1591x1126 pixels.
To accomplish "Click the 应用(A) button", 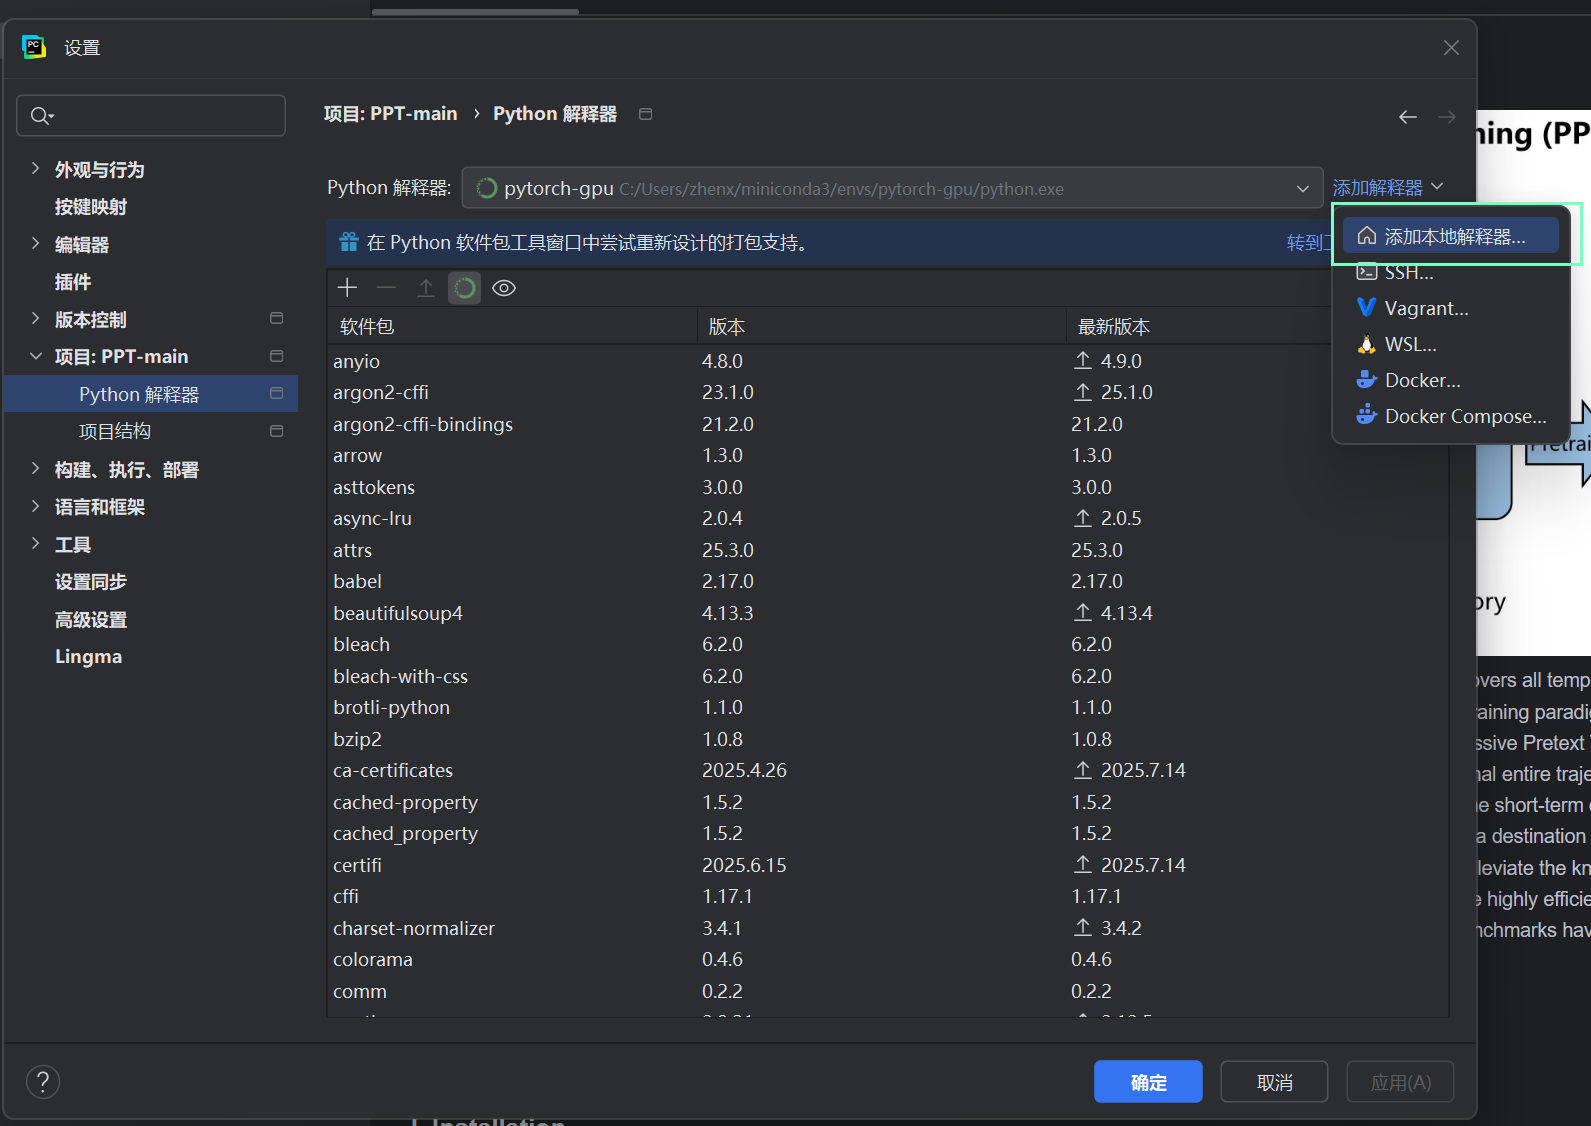I will coord(1400,1082).
